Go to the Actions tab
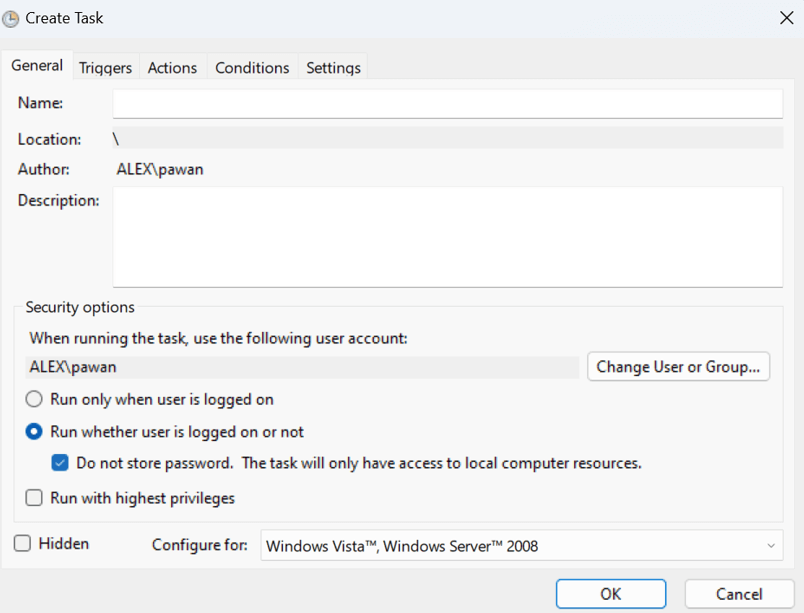This screenshot has height=613, width=804. (172, 68)
